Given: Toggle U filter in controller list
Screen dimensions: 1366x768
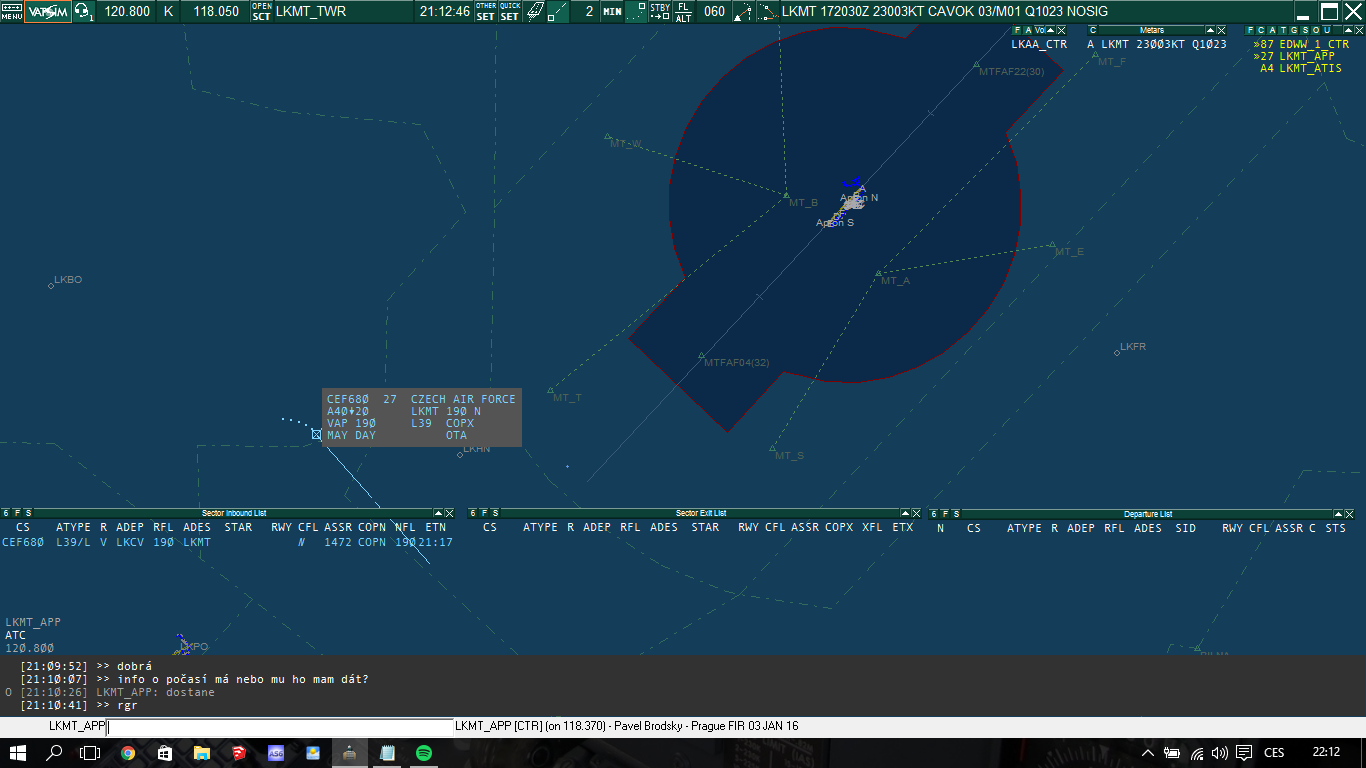Looking at the screenshot, I should tap(1326, 30).
